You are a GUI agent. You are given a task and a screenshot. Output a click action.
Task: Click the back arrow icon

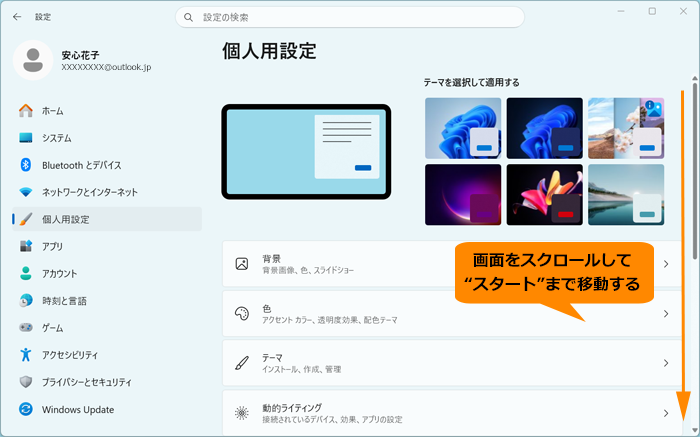[17, 17]
